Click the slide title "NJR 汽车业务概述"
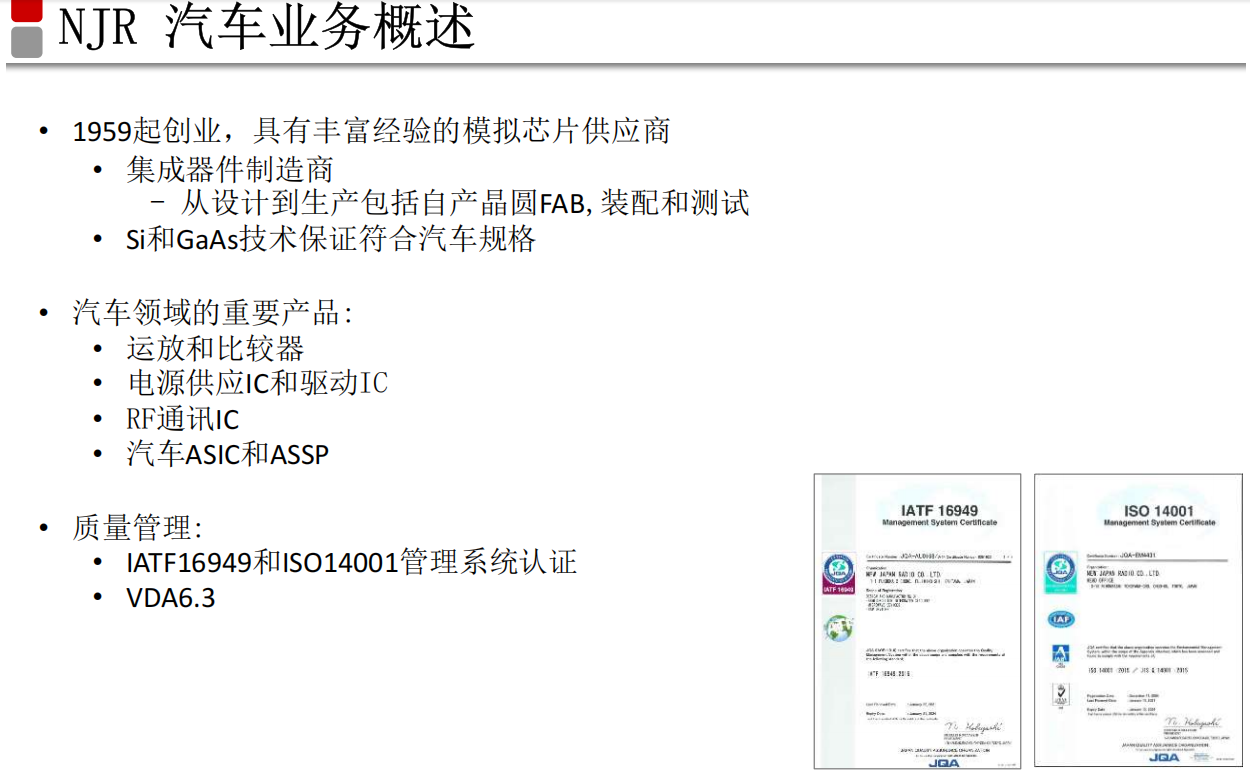 click(266, 28)
